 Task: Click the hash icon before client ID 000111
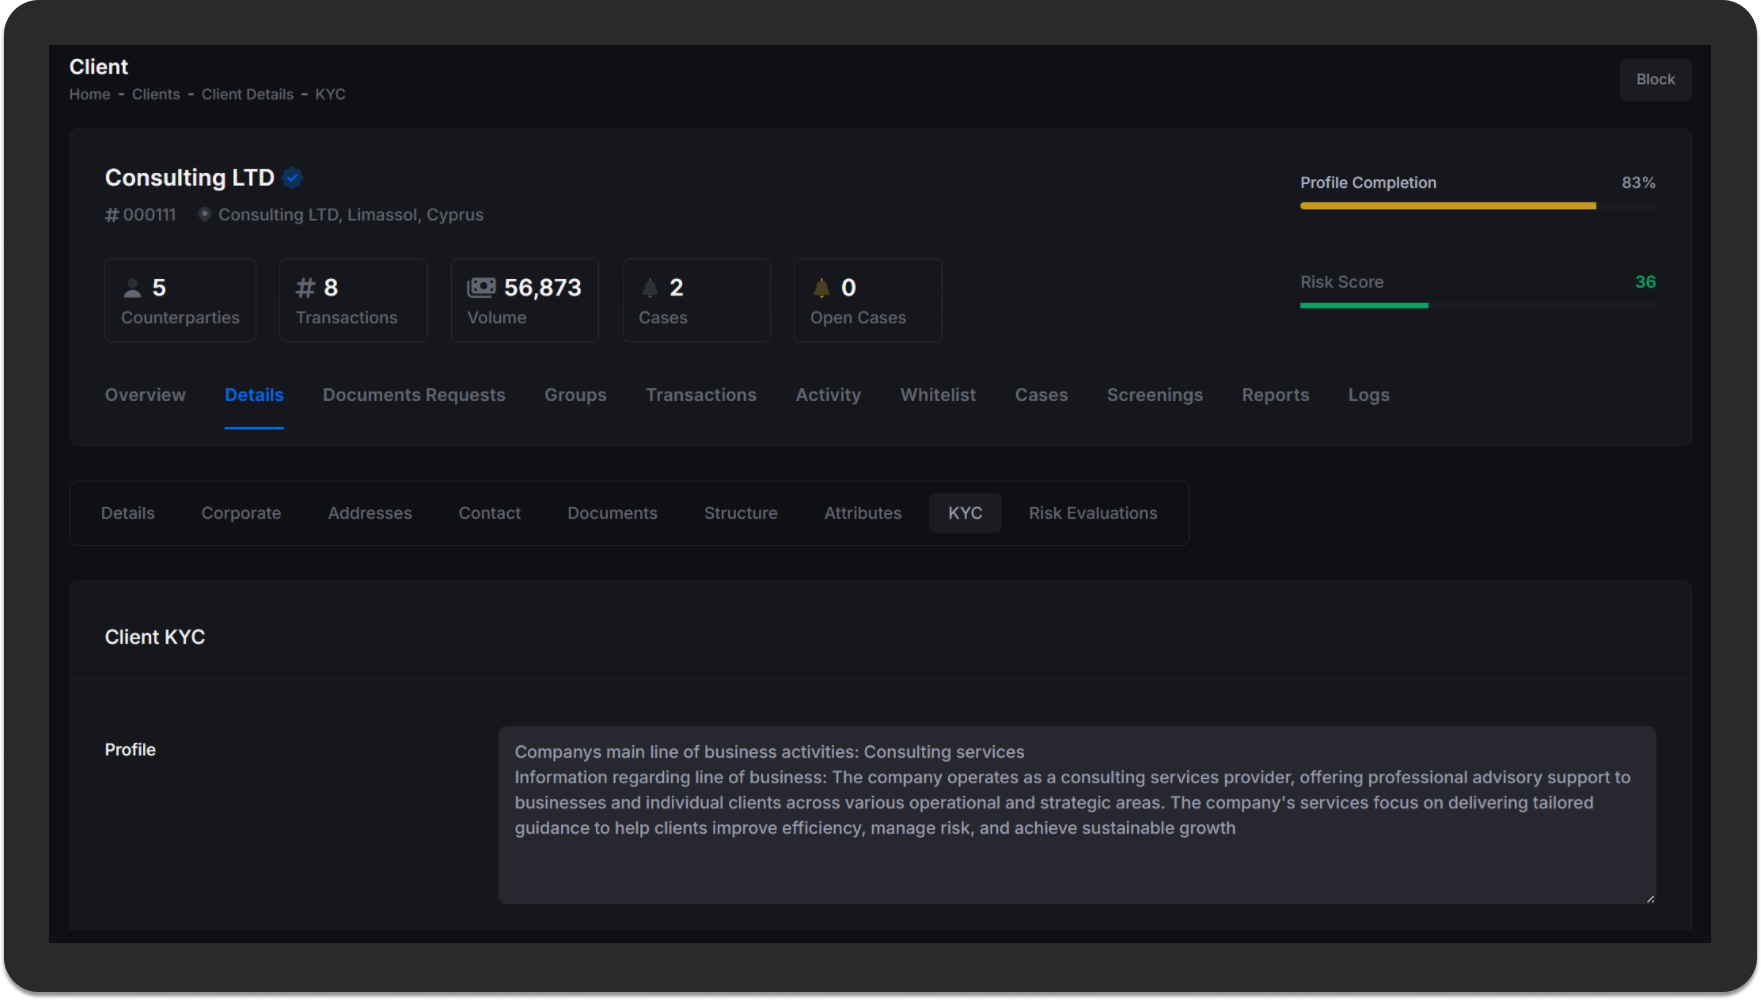[x=112, y=215]
